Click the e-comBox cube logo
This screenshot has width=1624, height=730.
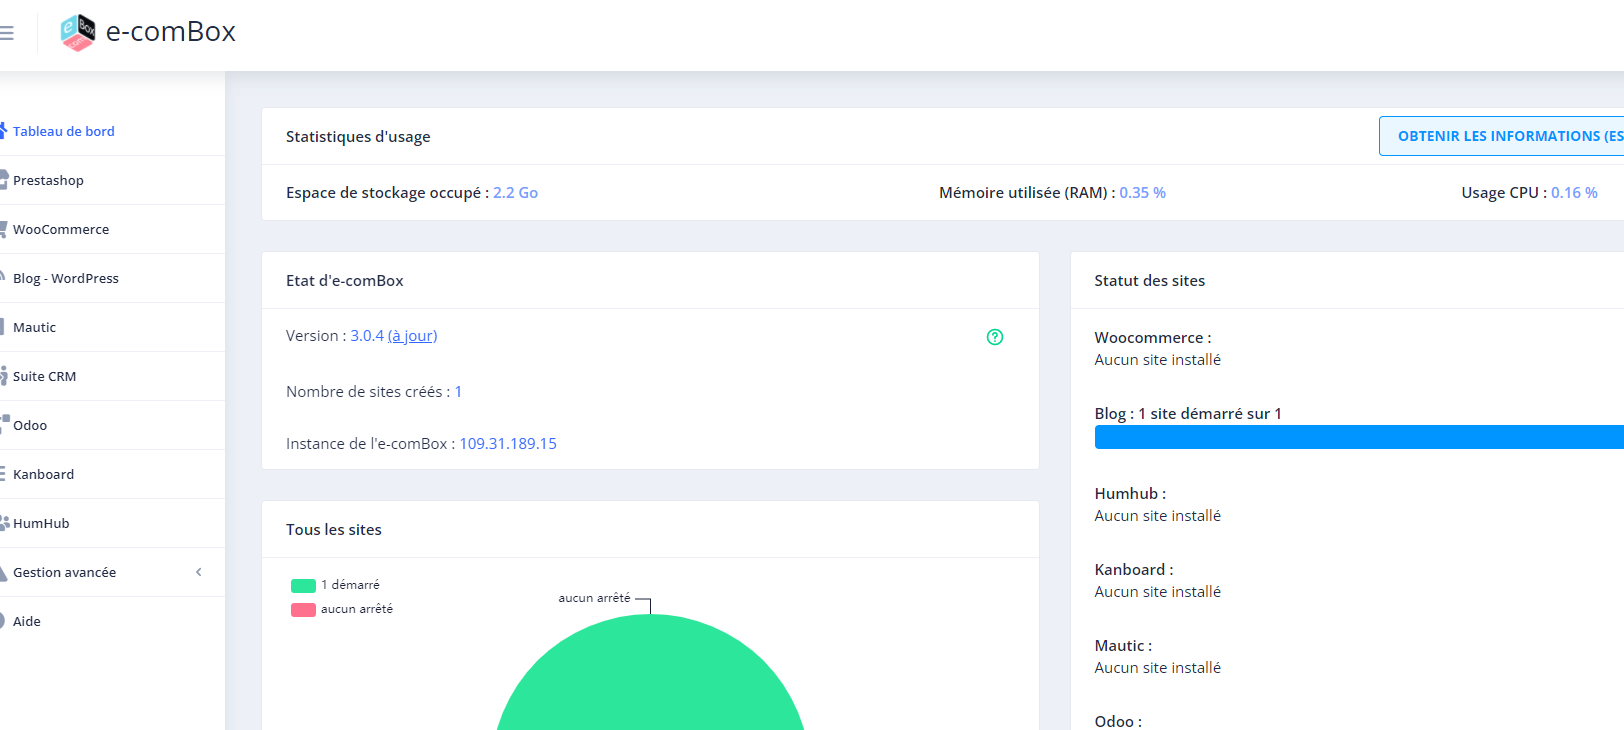coord(78,32)
